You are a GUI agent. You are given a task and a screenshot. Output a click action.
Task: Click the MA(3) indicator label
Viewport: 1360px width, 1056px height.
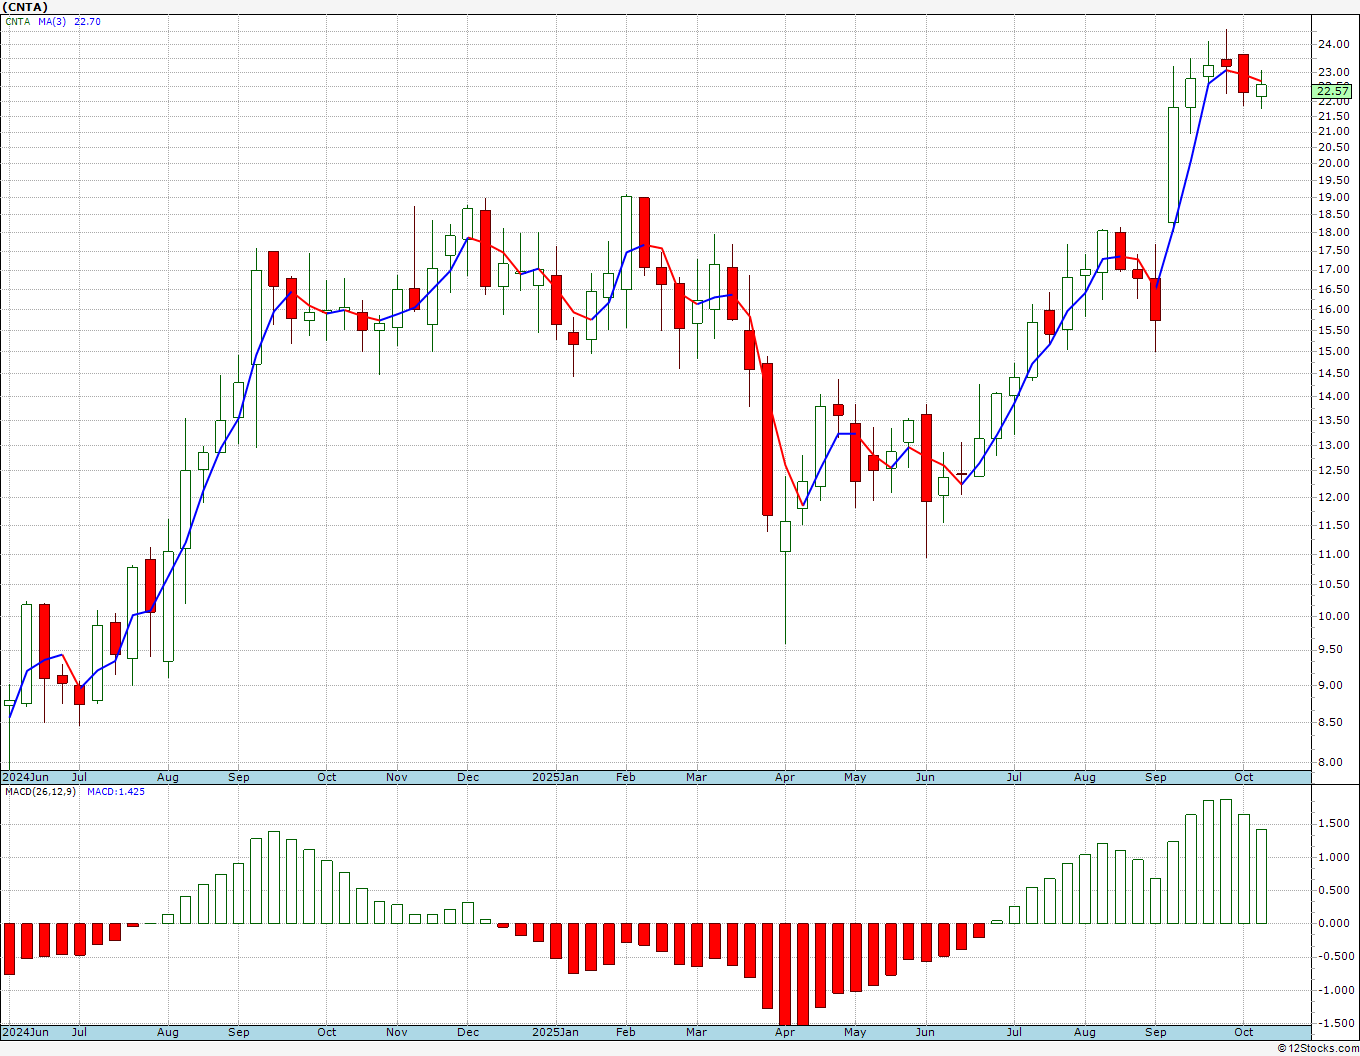(x=52, y=22)
